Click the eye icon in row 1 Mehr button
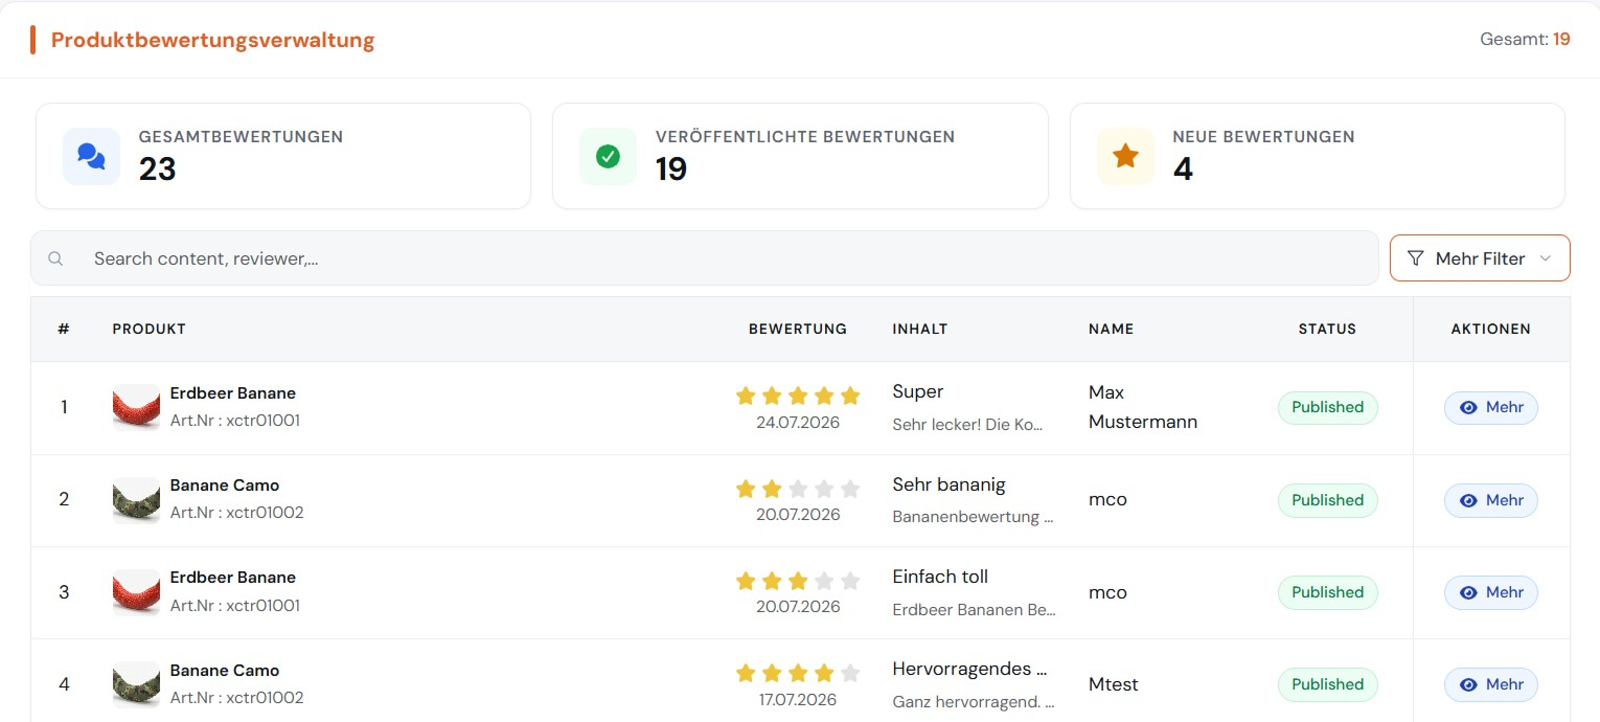This screenshot has height=722, width=1600. pyautogui.click(x=1468, y=408)
